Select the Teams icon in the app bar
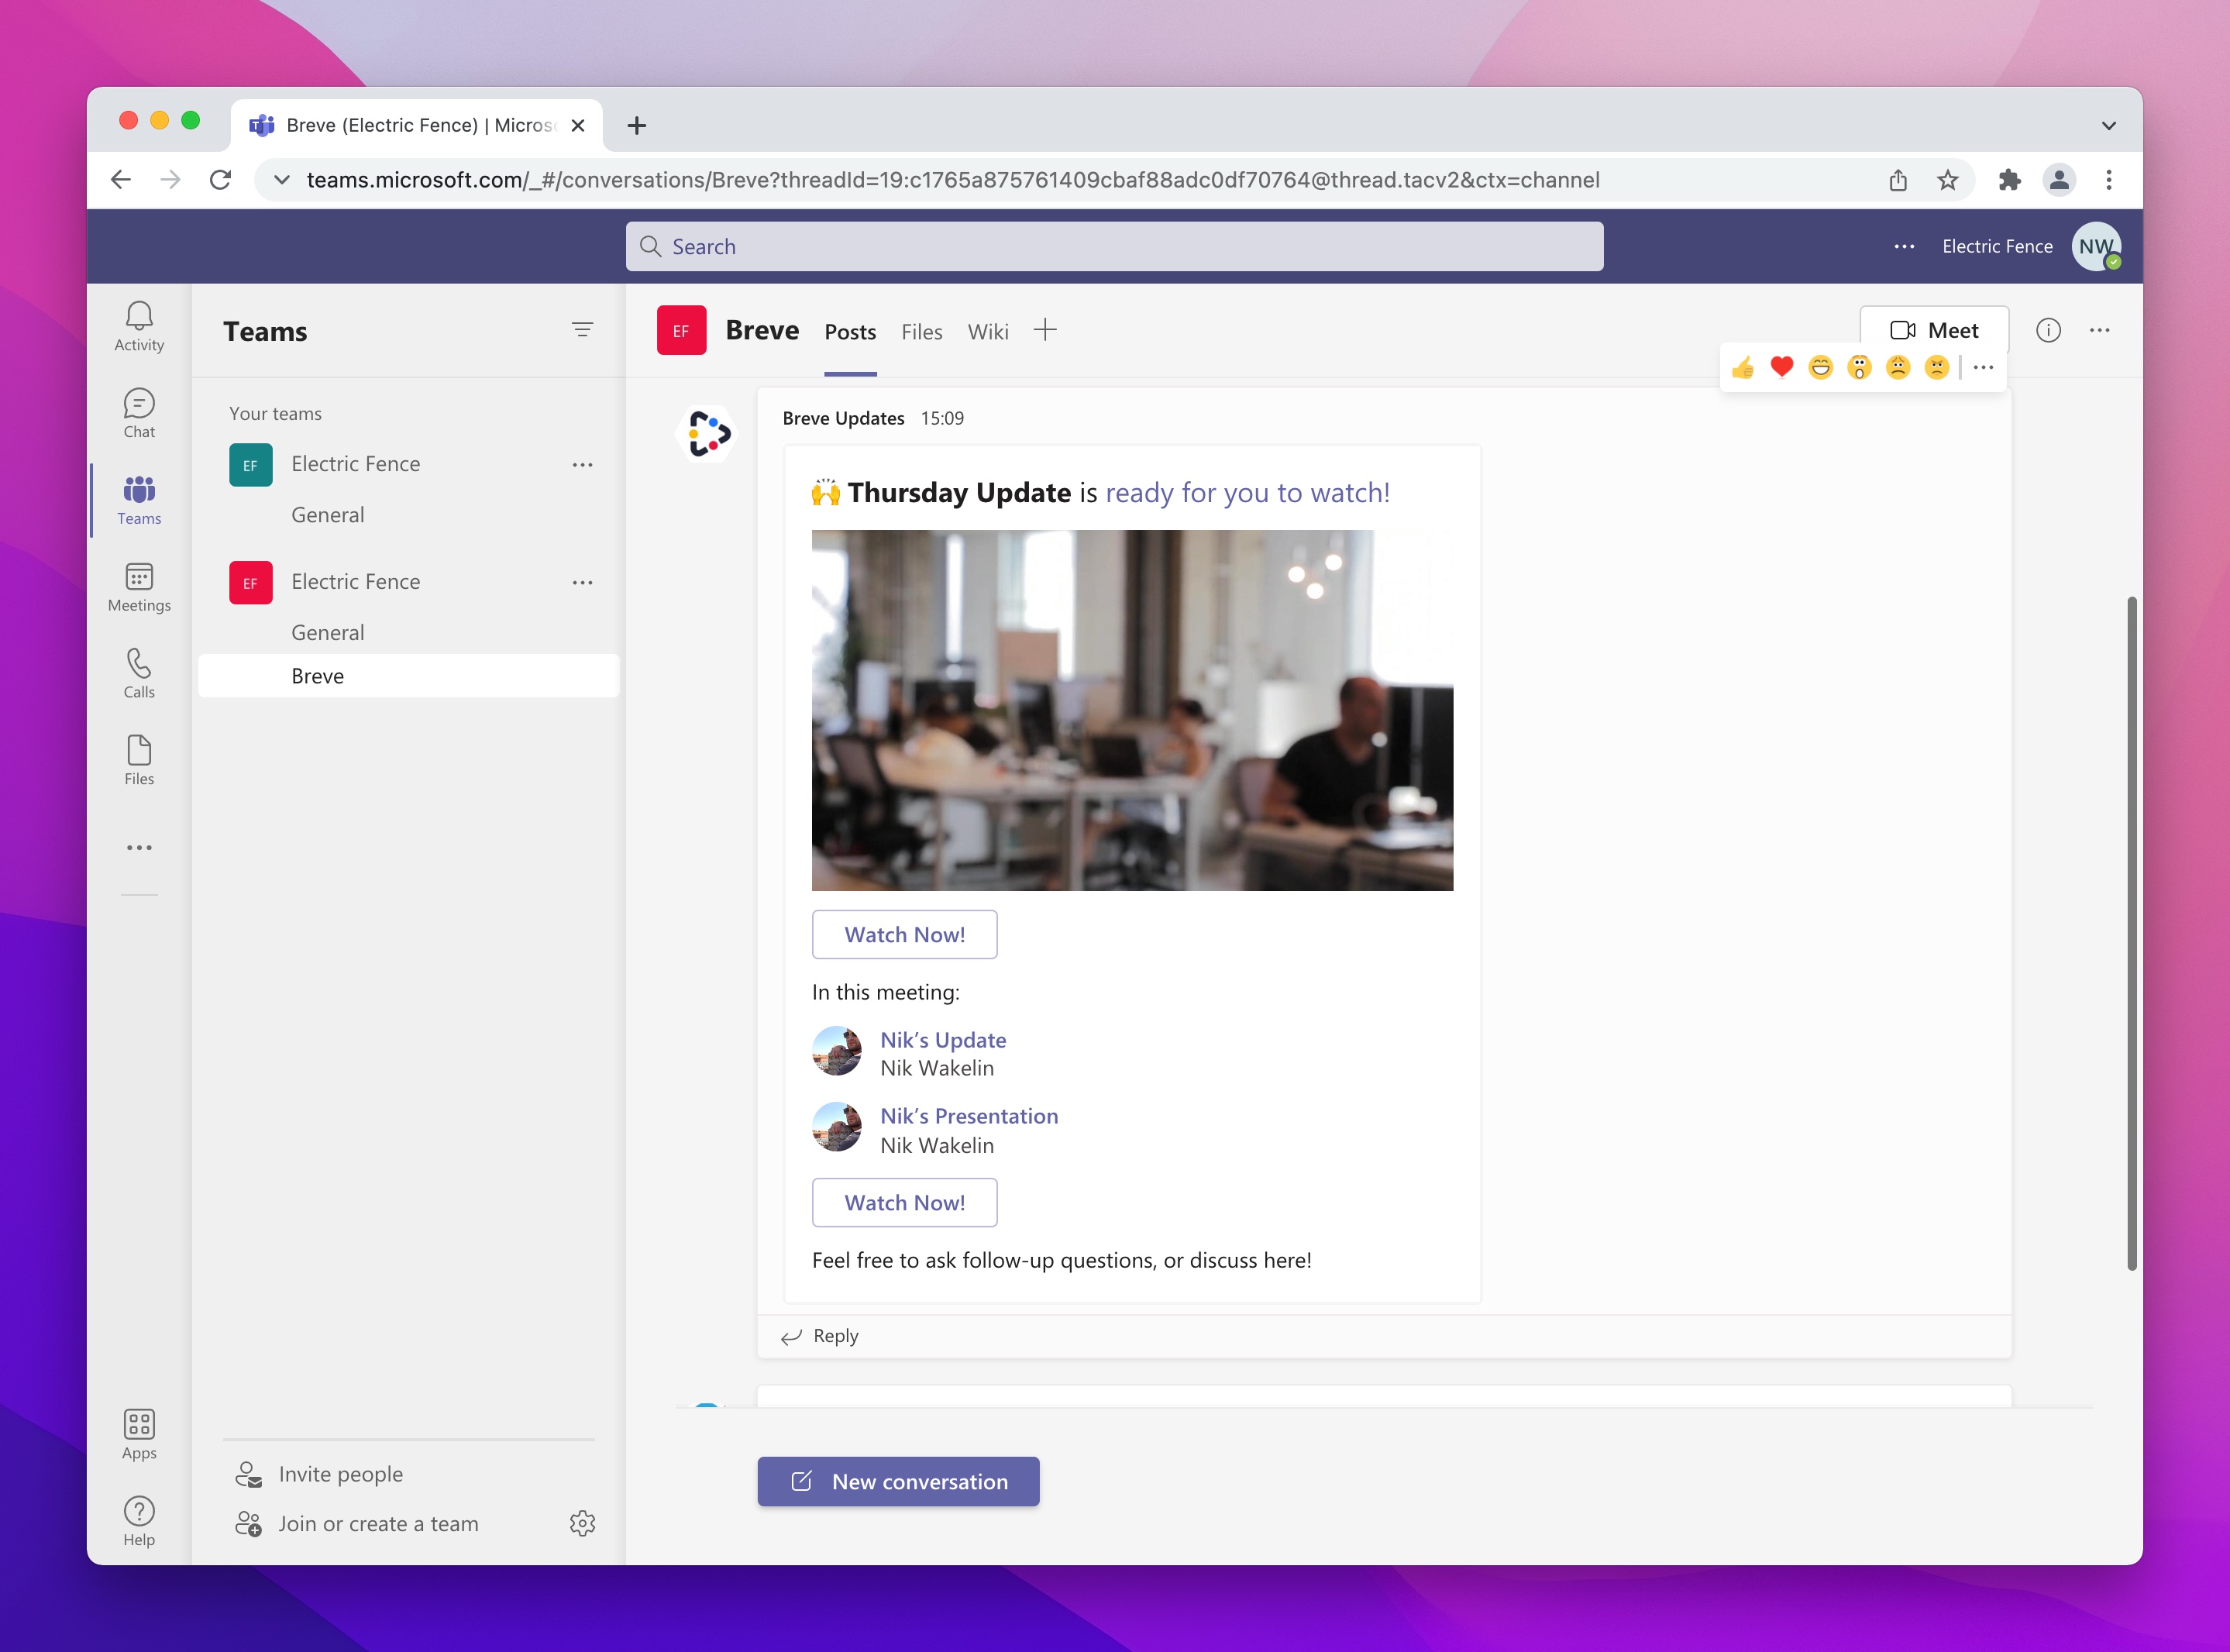The width and height of the screenshot is (2230, 1652). [x=139, y=500]
